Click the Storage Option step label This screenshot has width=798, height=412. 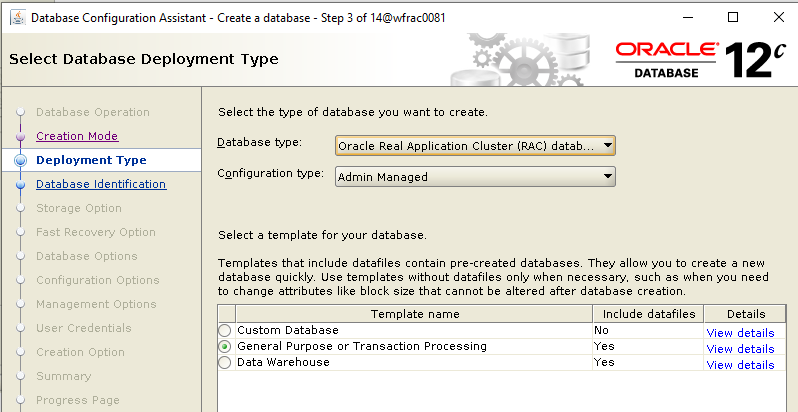click(x=79, y=208)
